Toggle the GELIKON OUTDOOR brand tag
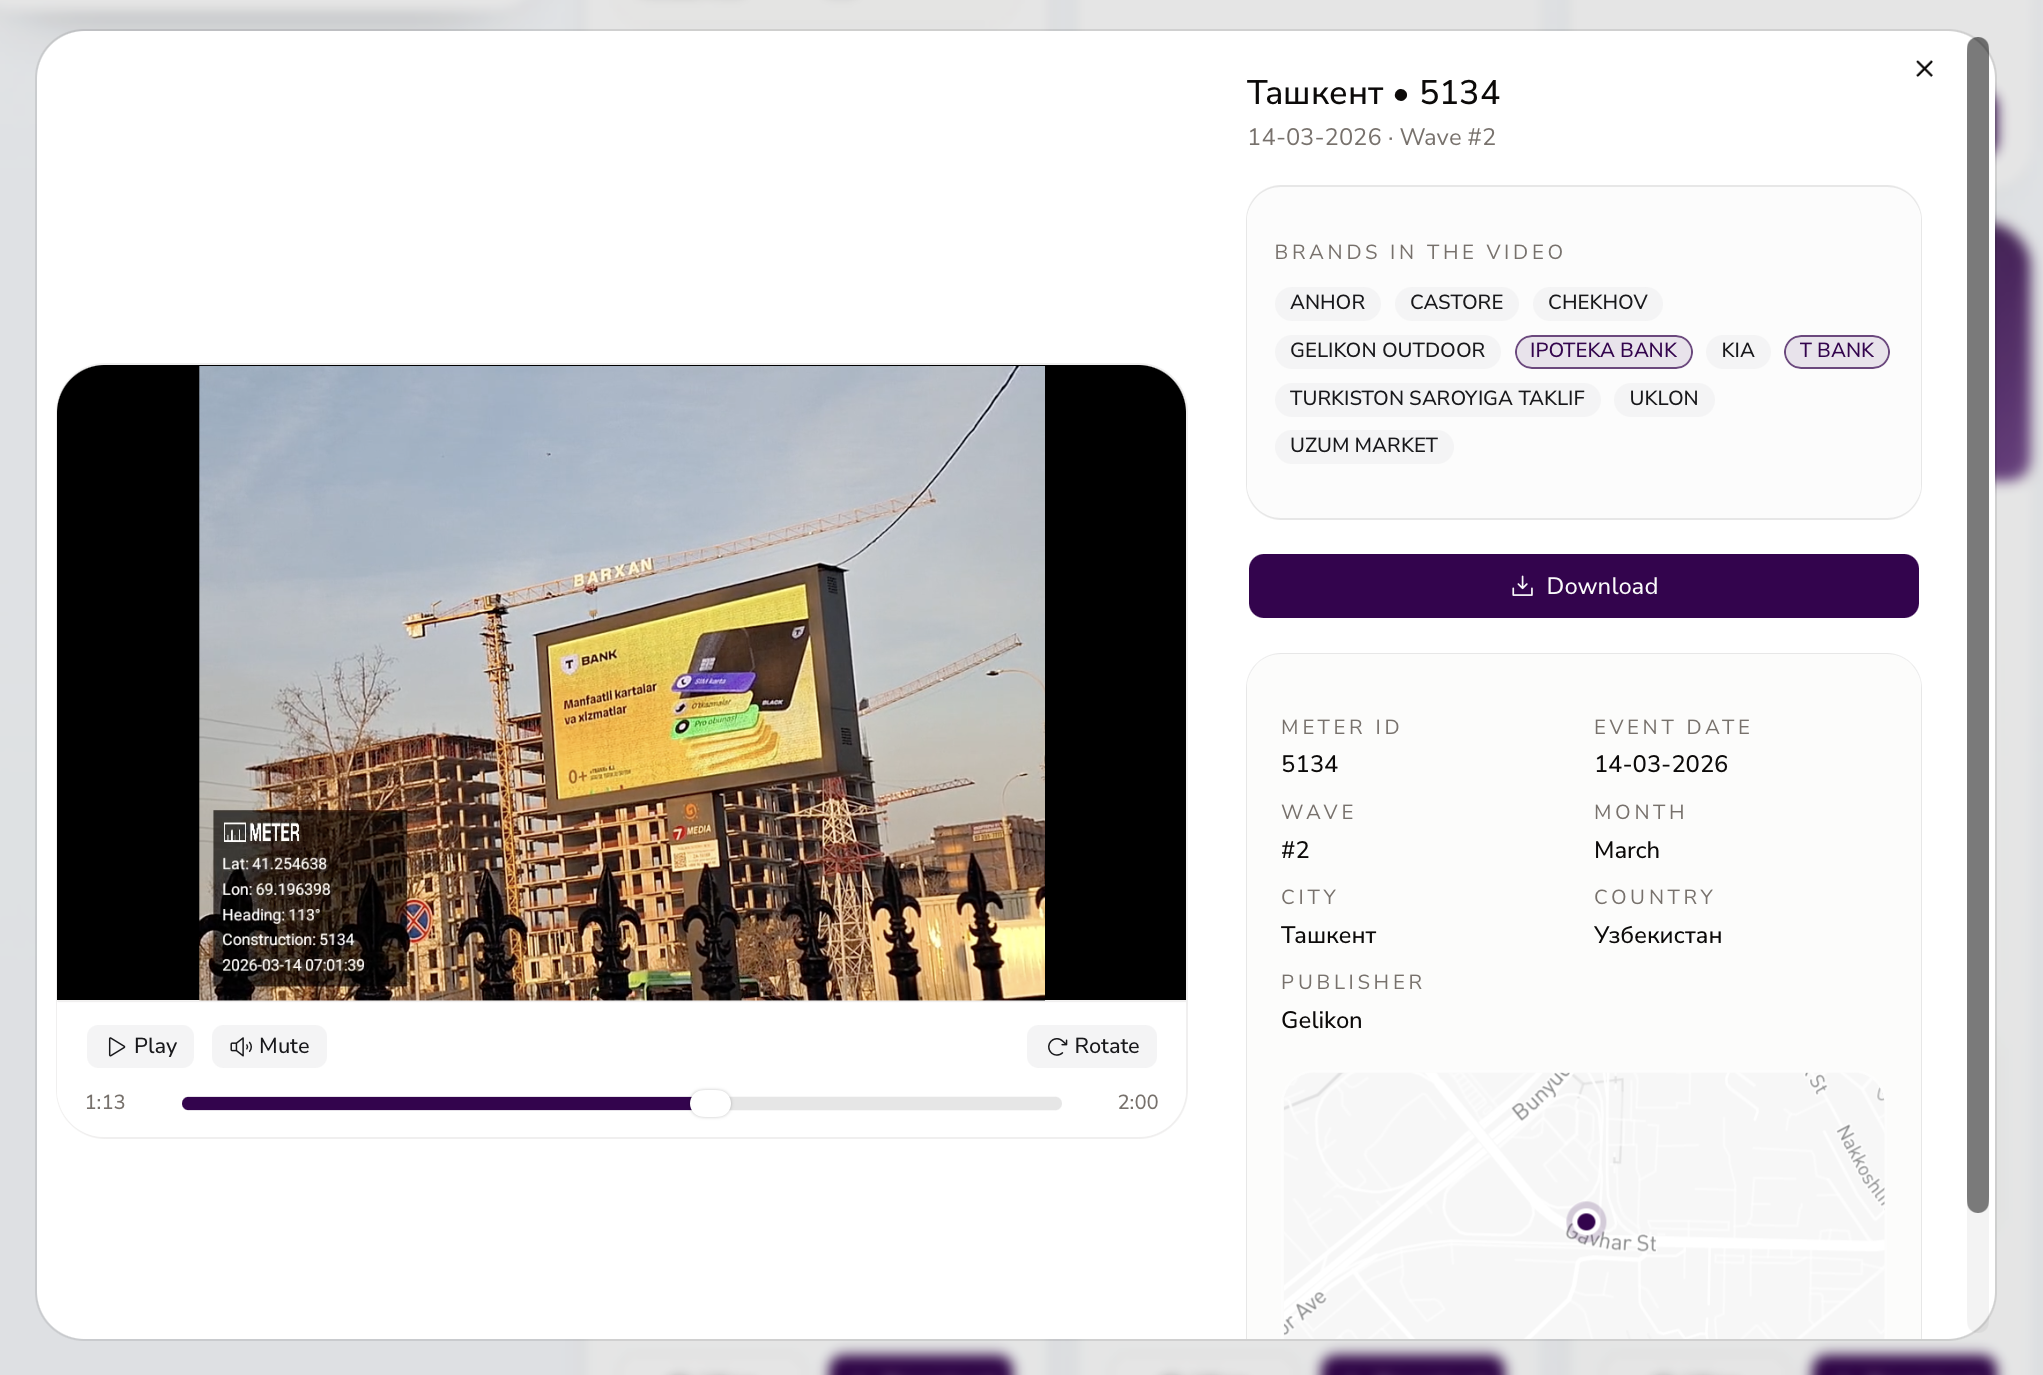Image resolution: width=2043 pixels, height=1375 pixels. pyautogui.click(x=1387, y=351)
